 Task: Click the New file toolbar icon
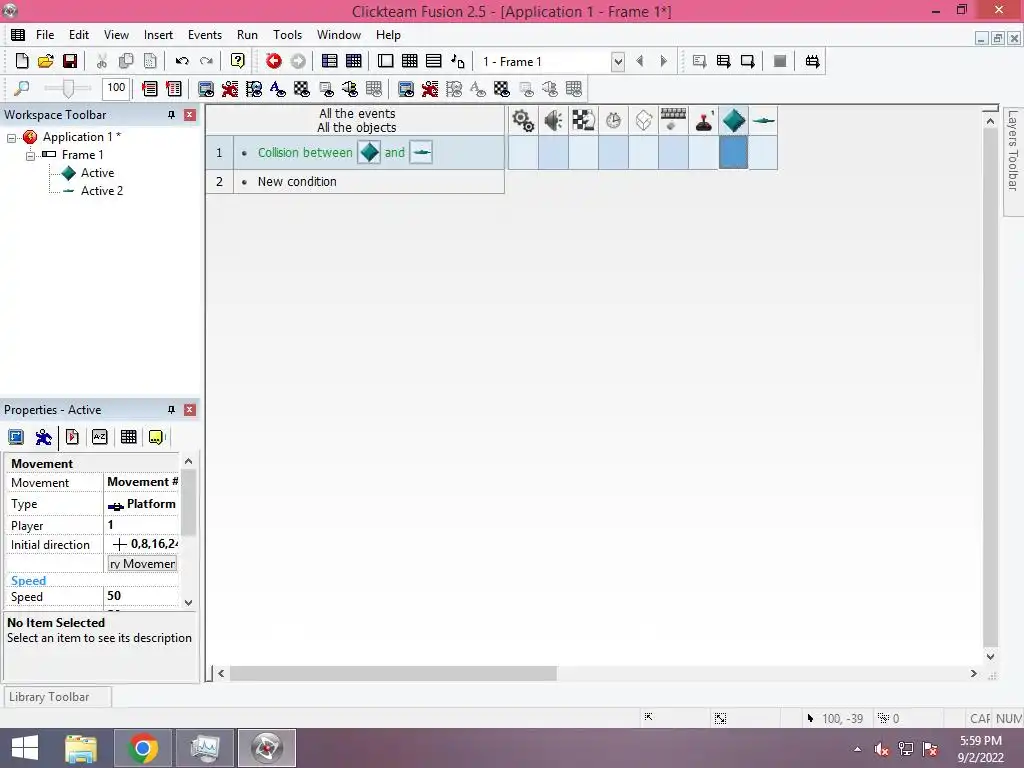(x=22, y=61)
